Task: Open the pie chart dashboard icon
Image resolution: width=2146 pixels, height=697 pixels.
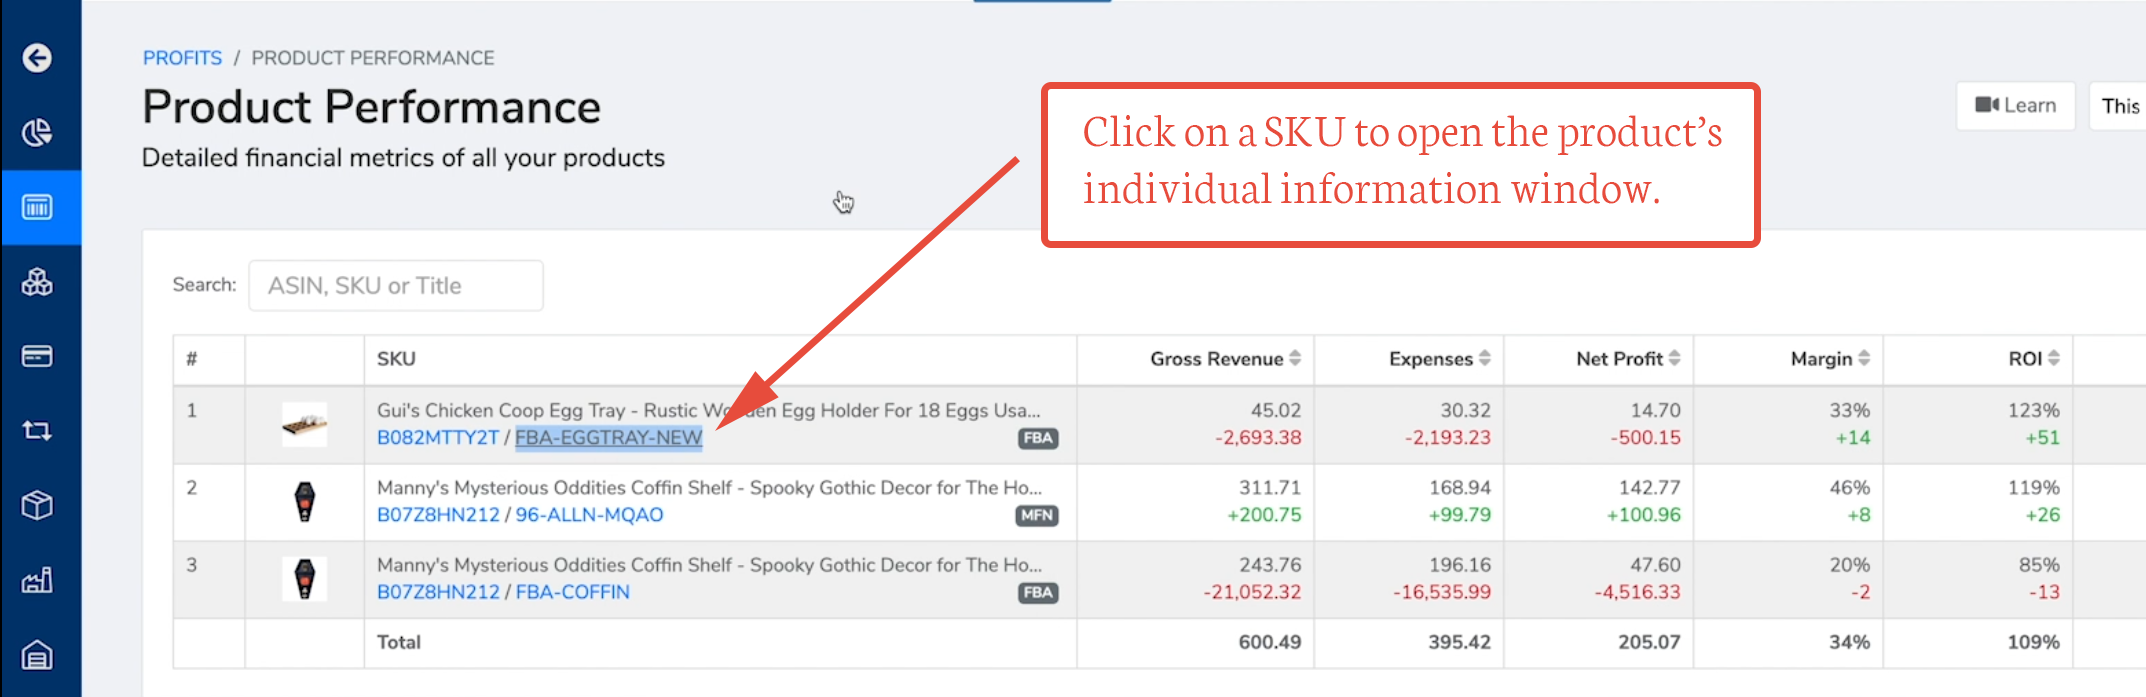Action: (37, 132)
